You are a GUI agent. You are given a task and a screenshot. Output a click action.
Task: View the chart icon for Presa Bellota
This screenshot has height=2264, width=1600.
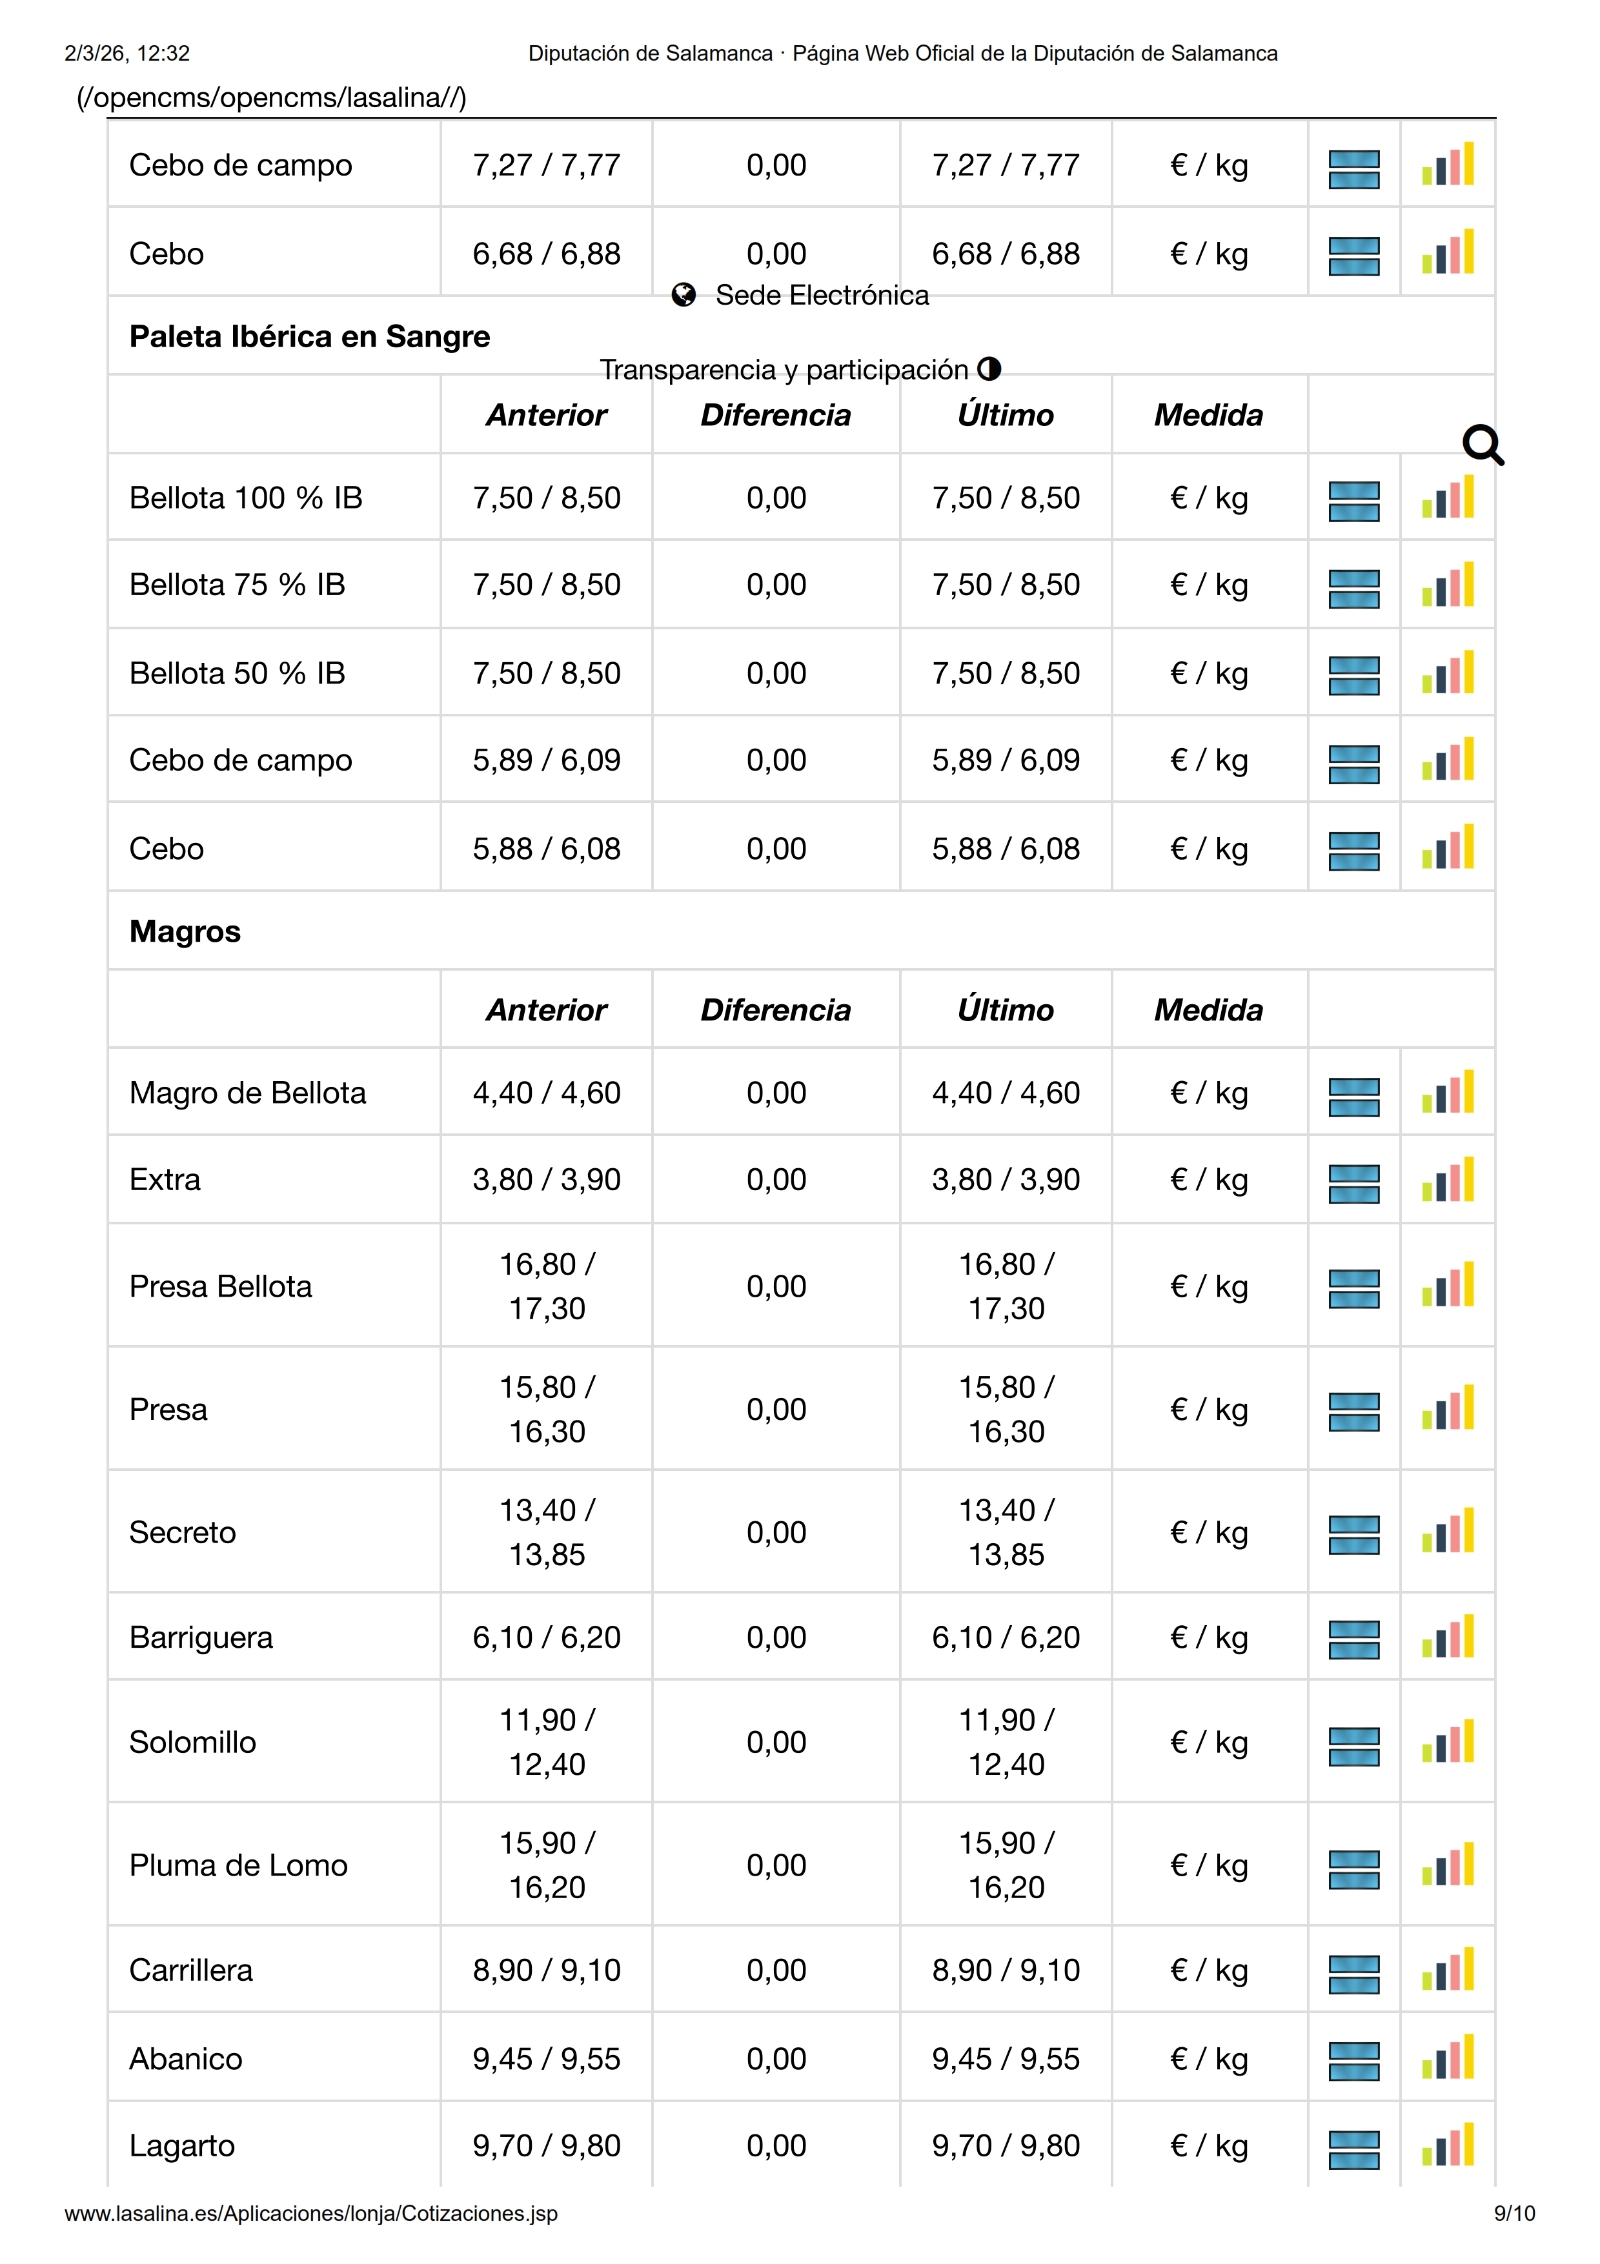[1448, 1286]
